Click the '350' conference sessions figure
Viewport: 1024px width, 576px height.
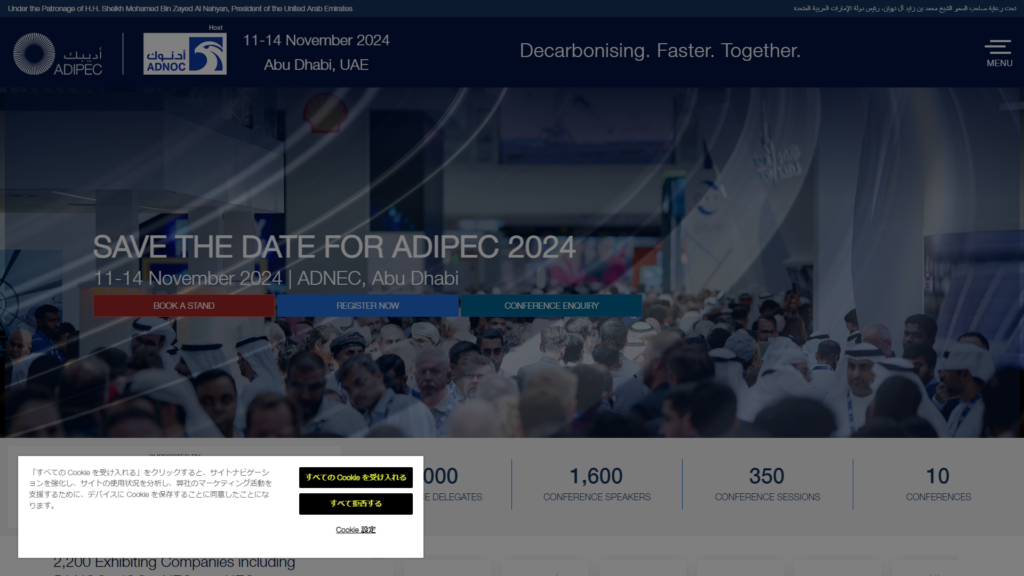pyautogui.click(x=767, y=476)
